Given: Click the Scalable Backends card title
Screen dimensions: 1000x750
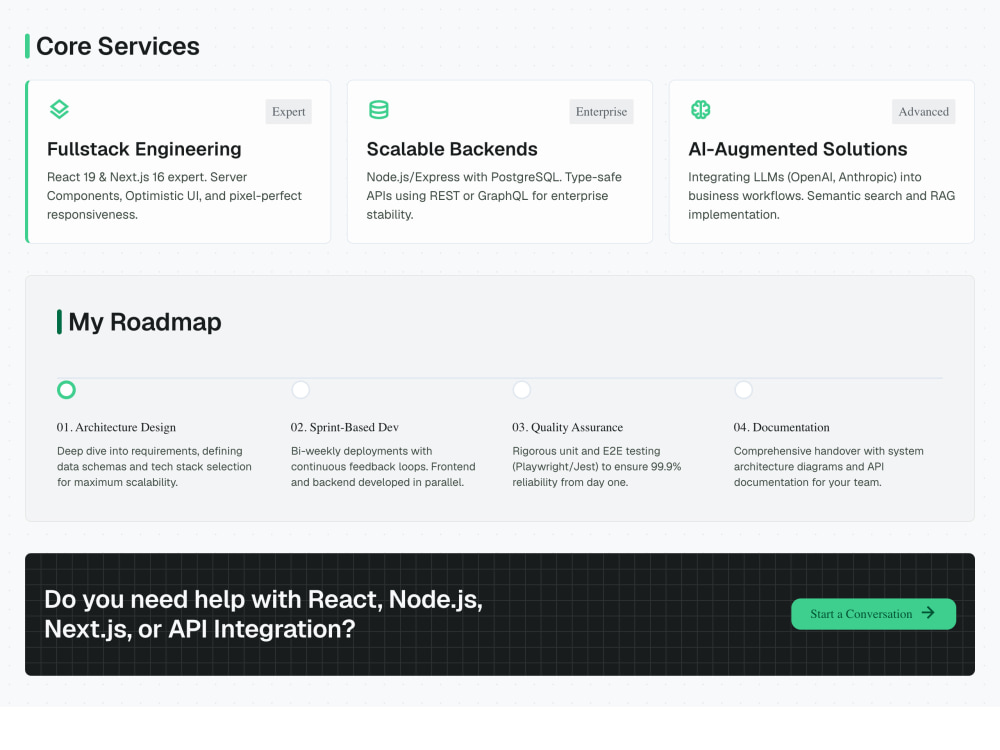Looking at the screenshot, I should tap(452, 149).
